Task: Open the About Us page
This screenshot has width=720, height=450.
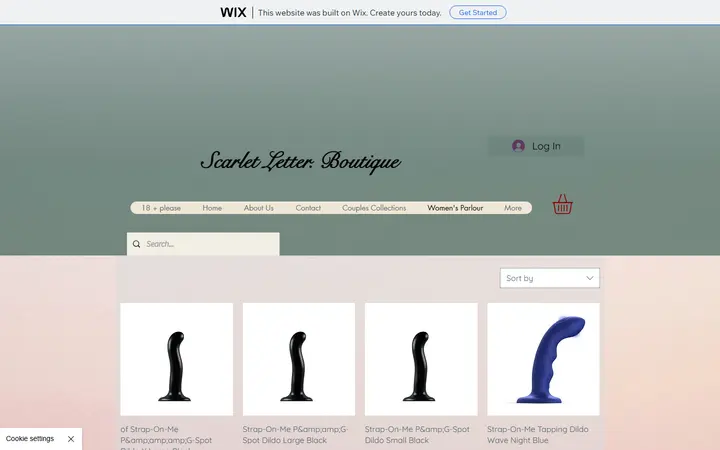Action: point(259,208)
